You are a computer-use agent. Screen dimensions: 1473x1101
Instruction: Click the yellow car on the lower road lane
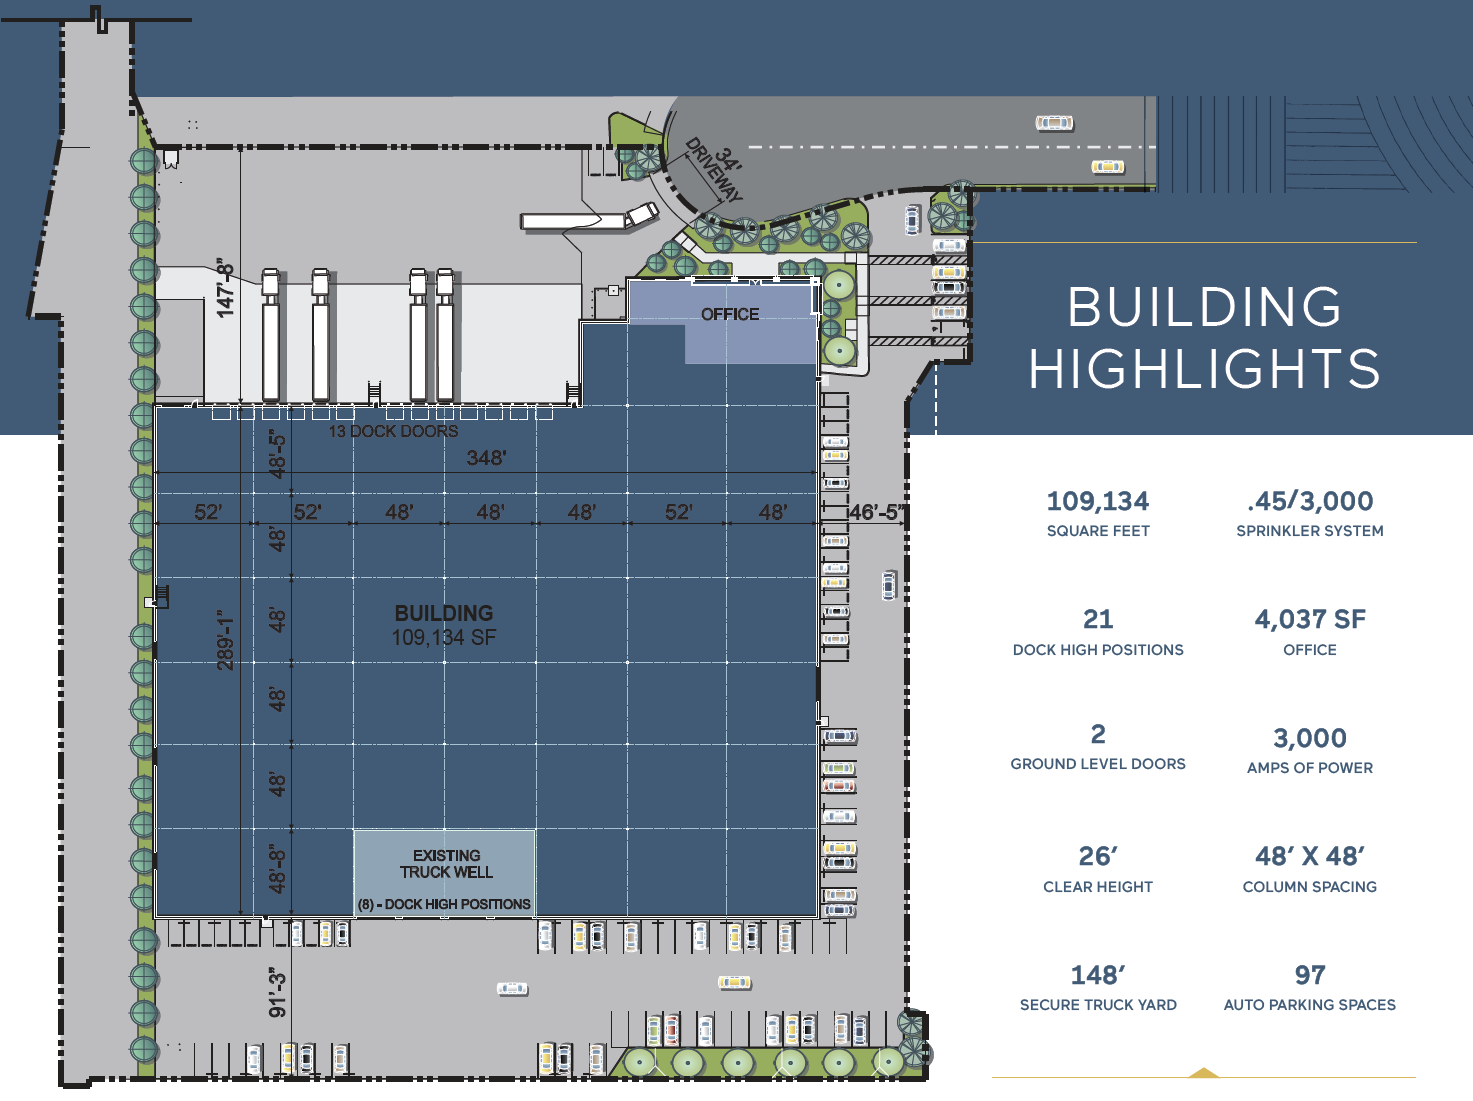1107,167
